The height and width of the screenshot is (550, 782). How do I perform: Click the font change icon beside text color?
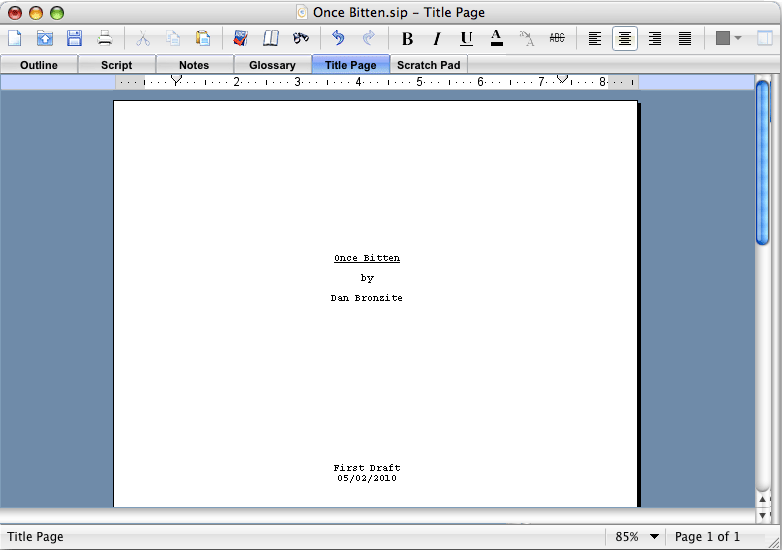click(x=526, y=38)
